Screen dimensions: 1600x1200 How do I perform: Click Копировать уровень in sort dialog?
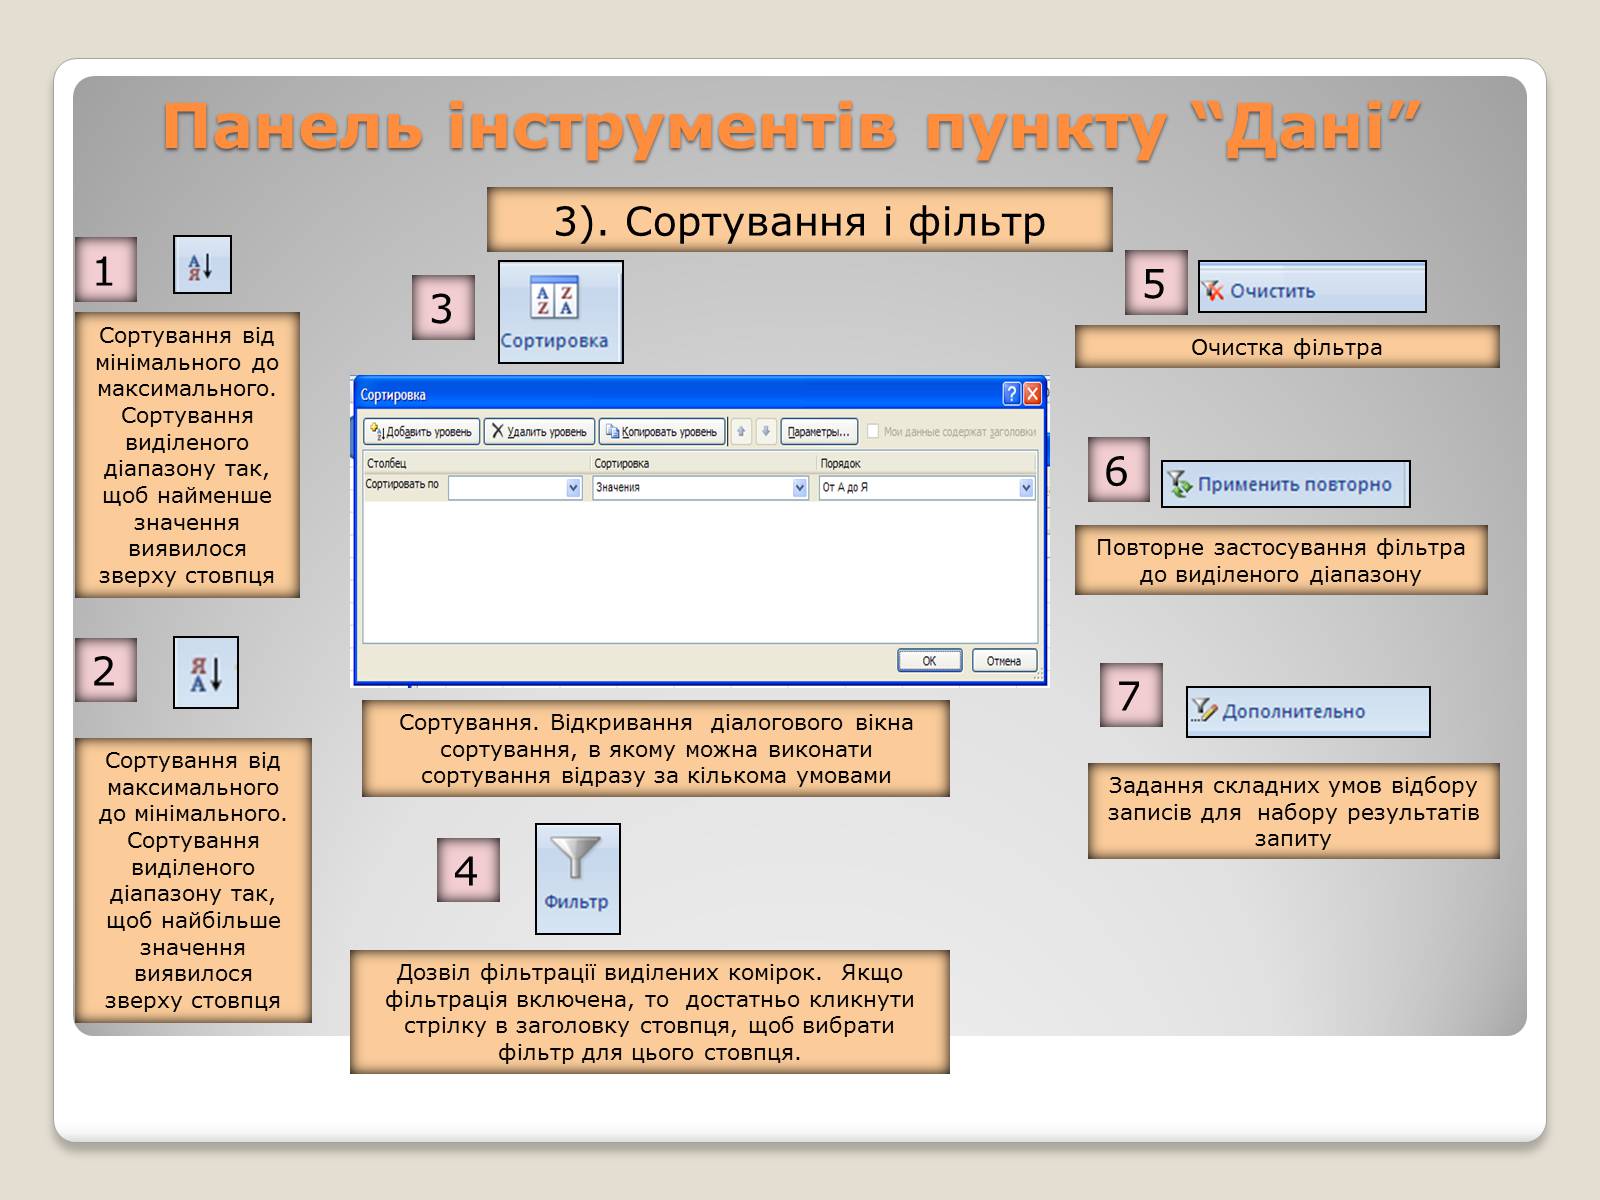661,431
